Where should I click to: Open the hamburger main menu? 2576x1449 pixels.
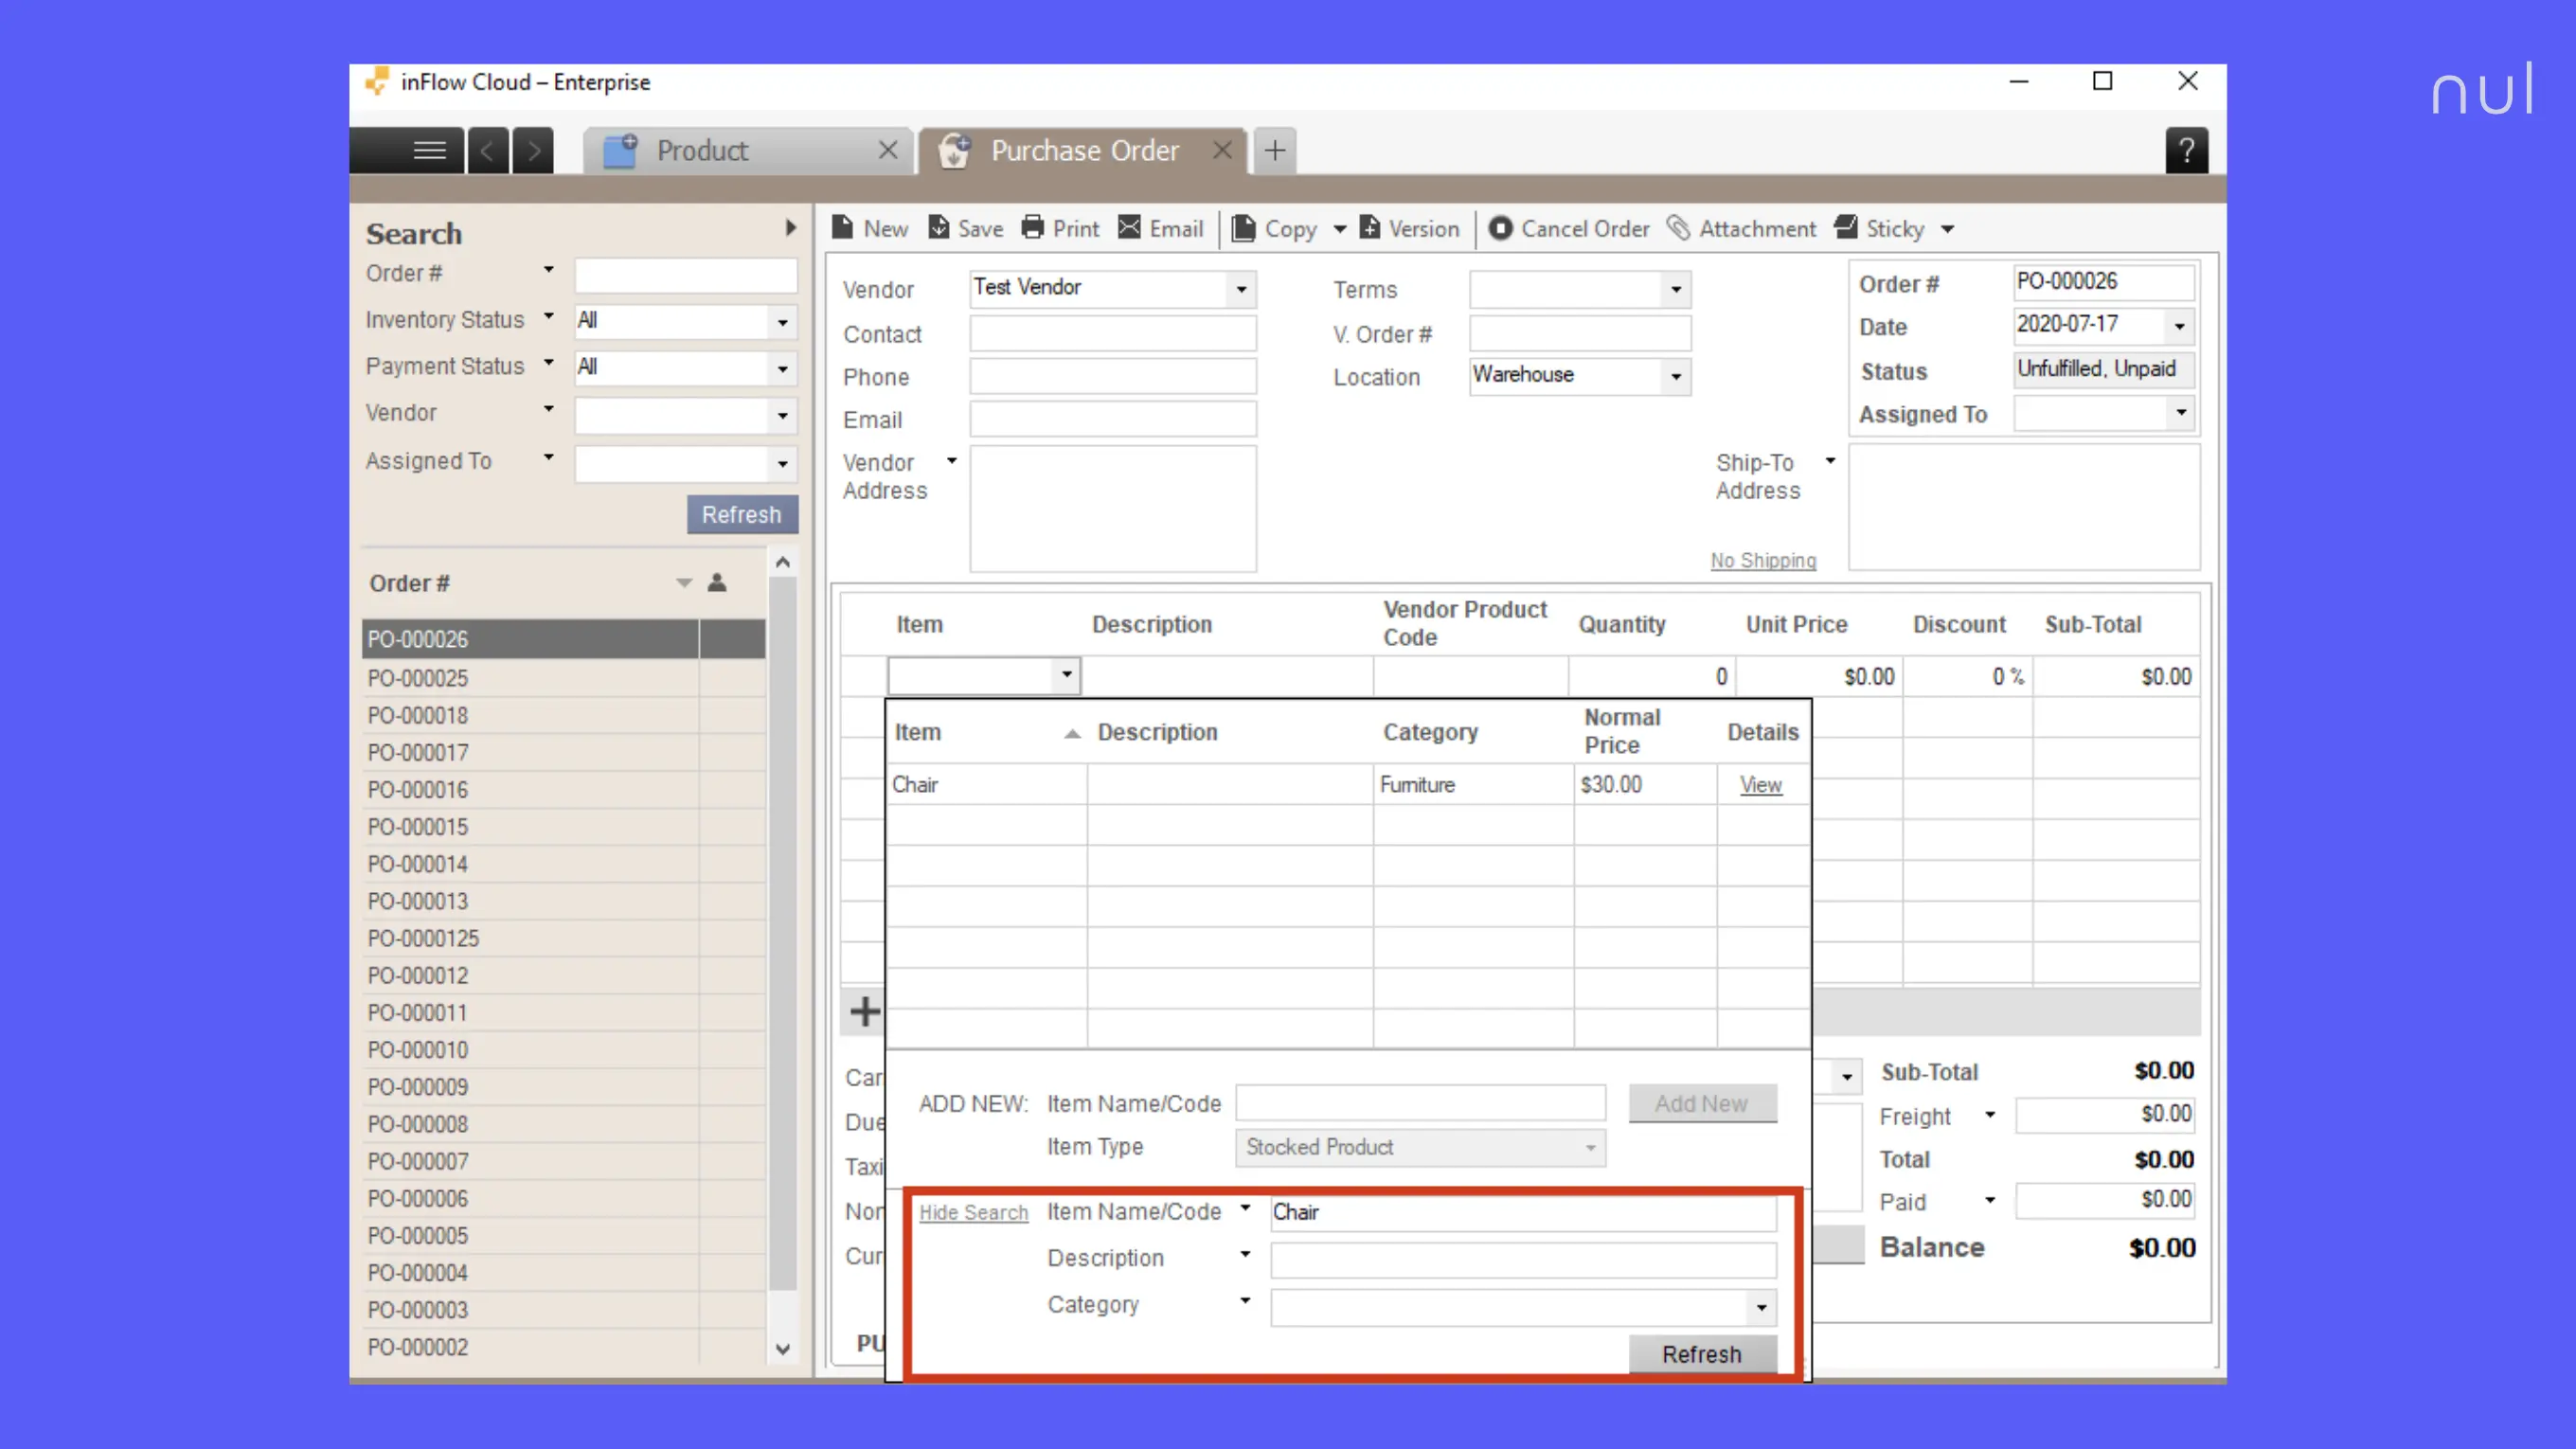(429, 151)
